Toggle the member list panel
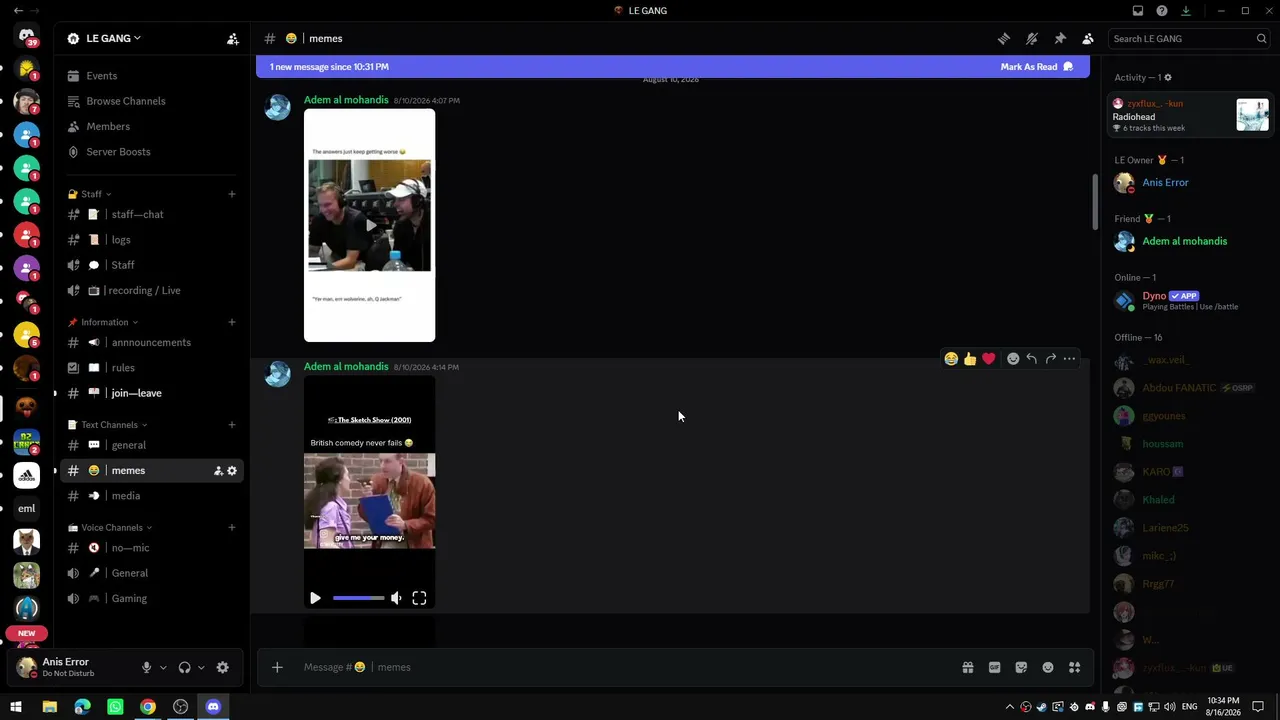The width and height of the screenshot is (1280, 720). pyautogui.click(x=1088, y=39)
